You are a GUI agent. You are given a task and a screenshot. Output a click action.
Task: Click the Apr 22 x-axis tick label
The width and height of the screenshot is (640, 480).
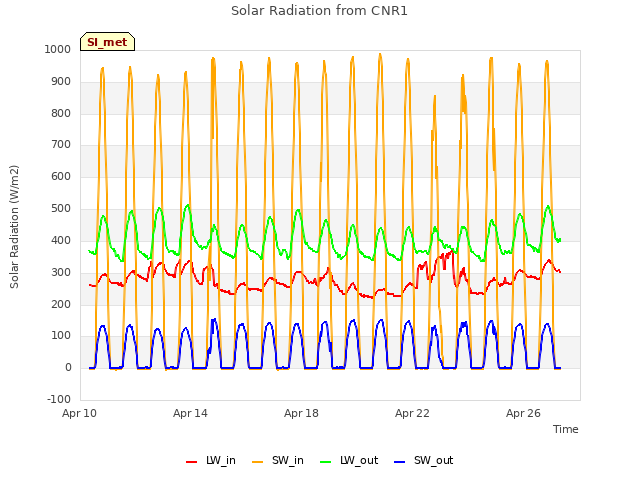(x=412, y=413)
